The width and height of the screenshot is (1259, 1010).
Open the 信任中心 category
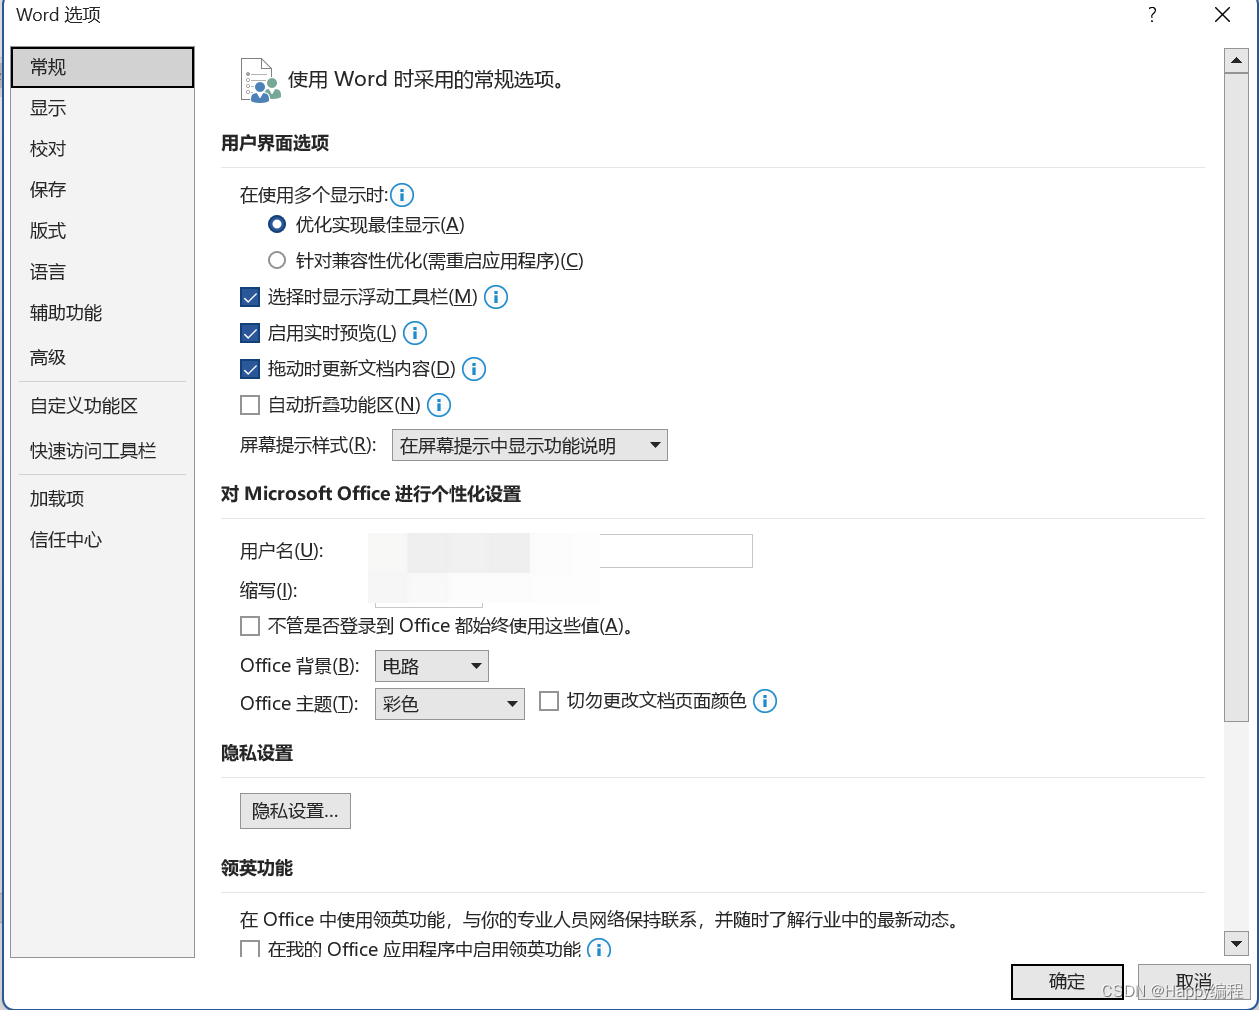102,540
